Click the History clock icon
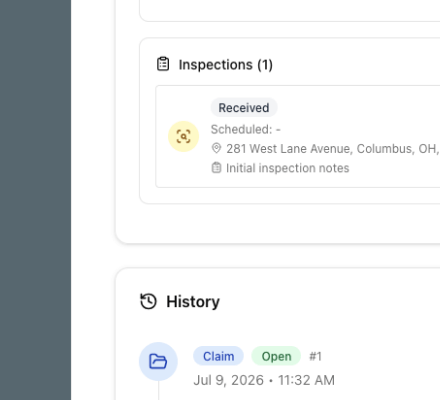This screenshot has width=440, height=400. tap(148, 301)
